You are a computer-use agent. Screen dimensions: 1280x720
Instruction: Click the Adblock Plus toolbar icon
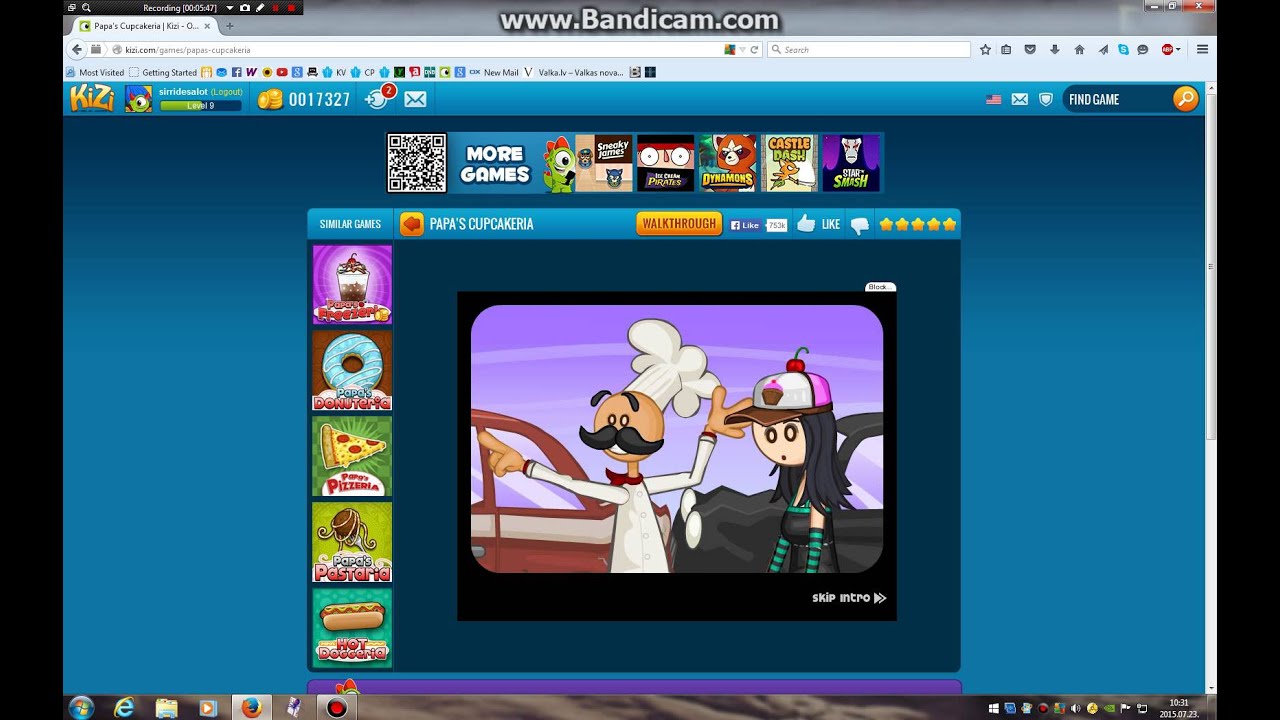coord(1167,49)
